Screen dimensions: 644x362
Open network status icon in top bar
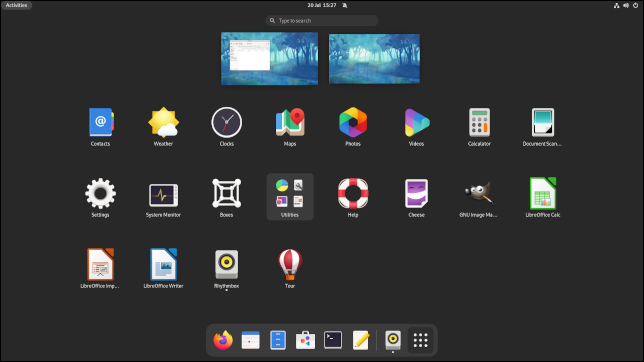616,5
